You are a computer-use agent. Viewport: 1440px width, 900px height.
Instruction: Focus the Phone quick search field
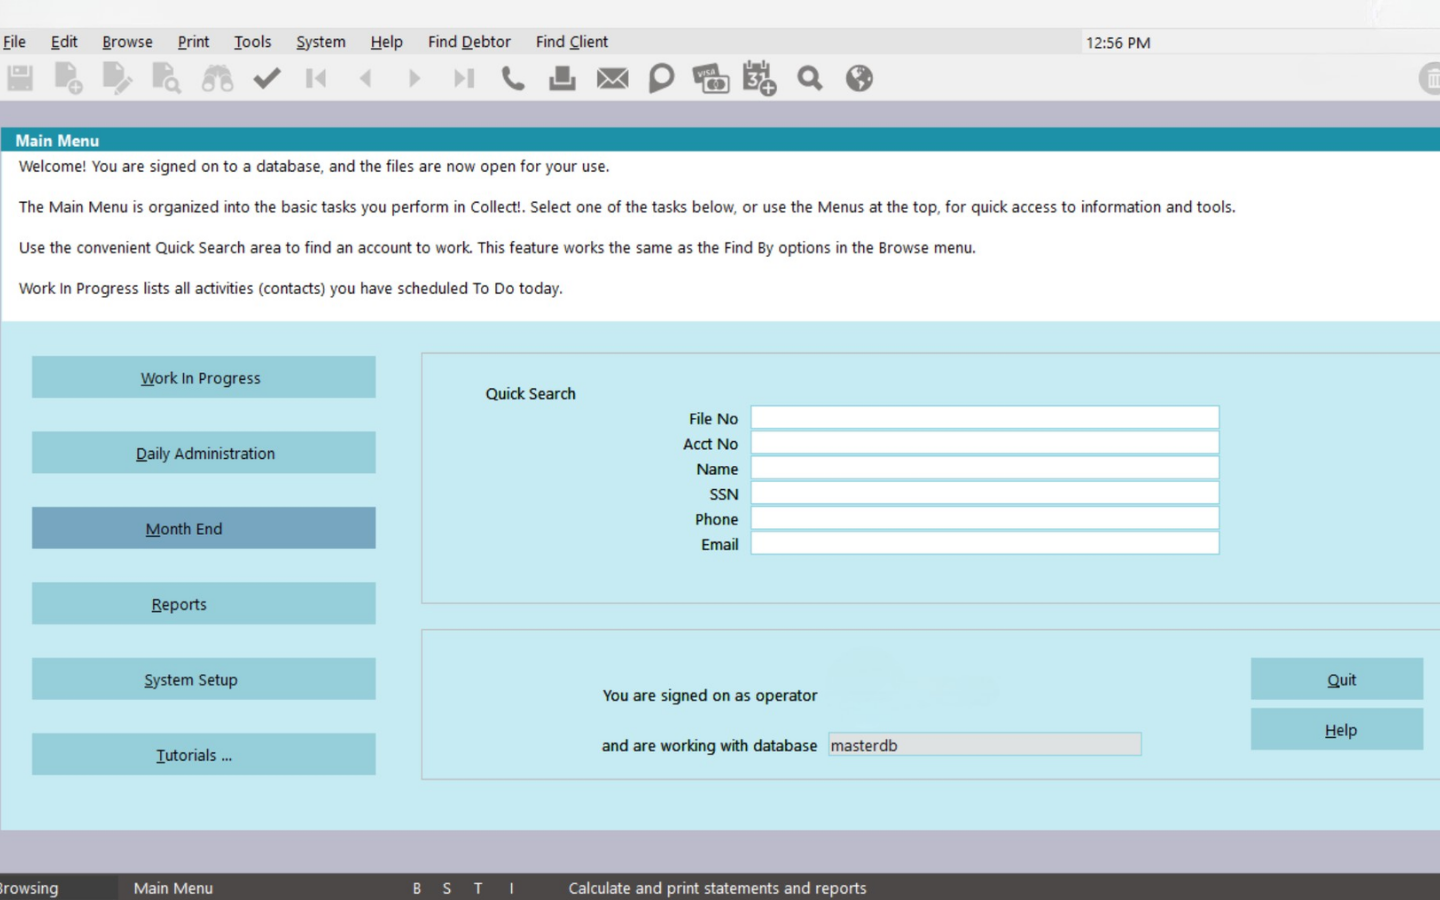985,519
